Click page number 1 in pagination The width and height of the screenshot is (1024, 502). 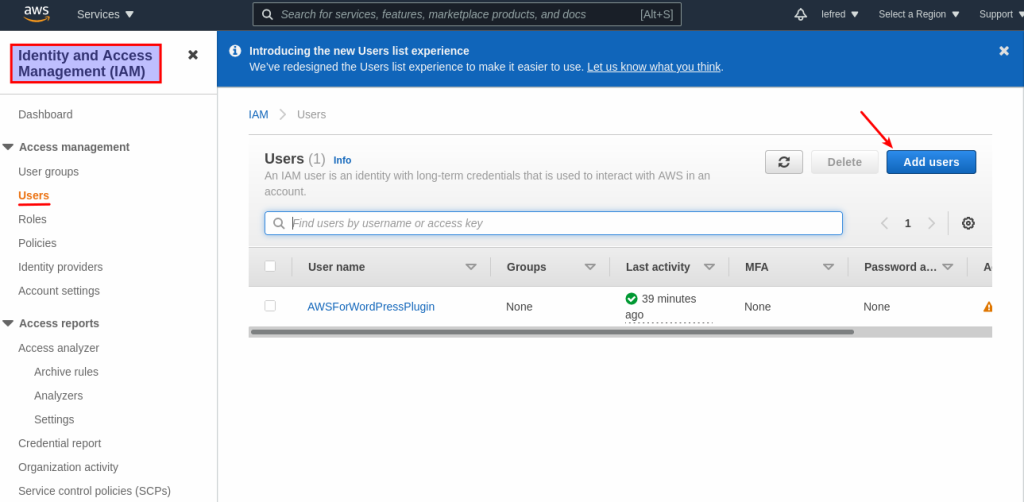[908, 223]
